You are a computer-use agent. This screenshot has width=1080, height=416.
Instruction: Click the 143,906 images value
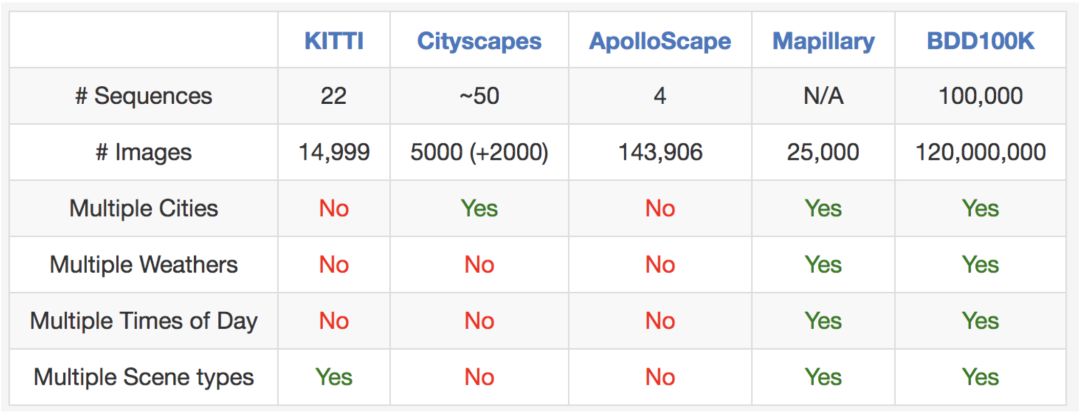pos(660,152)
